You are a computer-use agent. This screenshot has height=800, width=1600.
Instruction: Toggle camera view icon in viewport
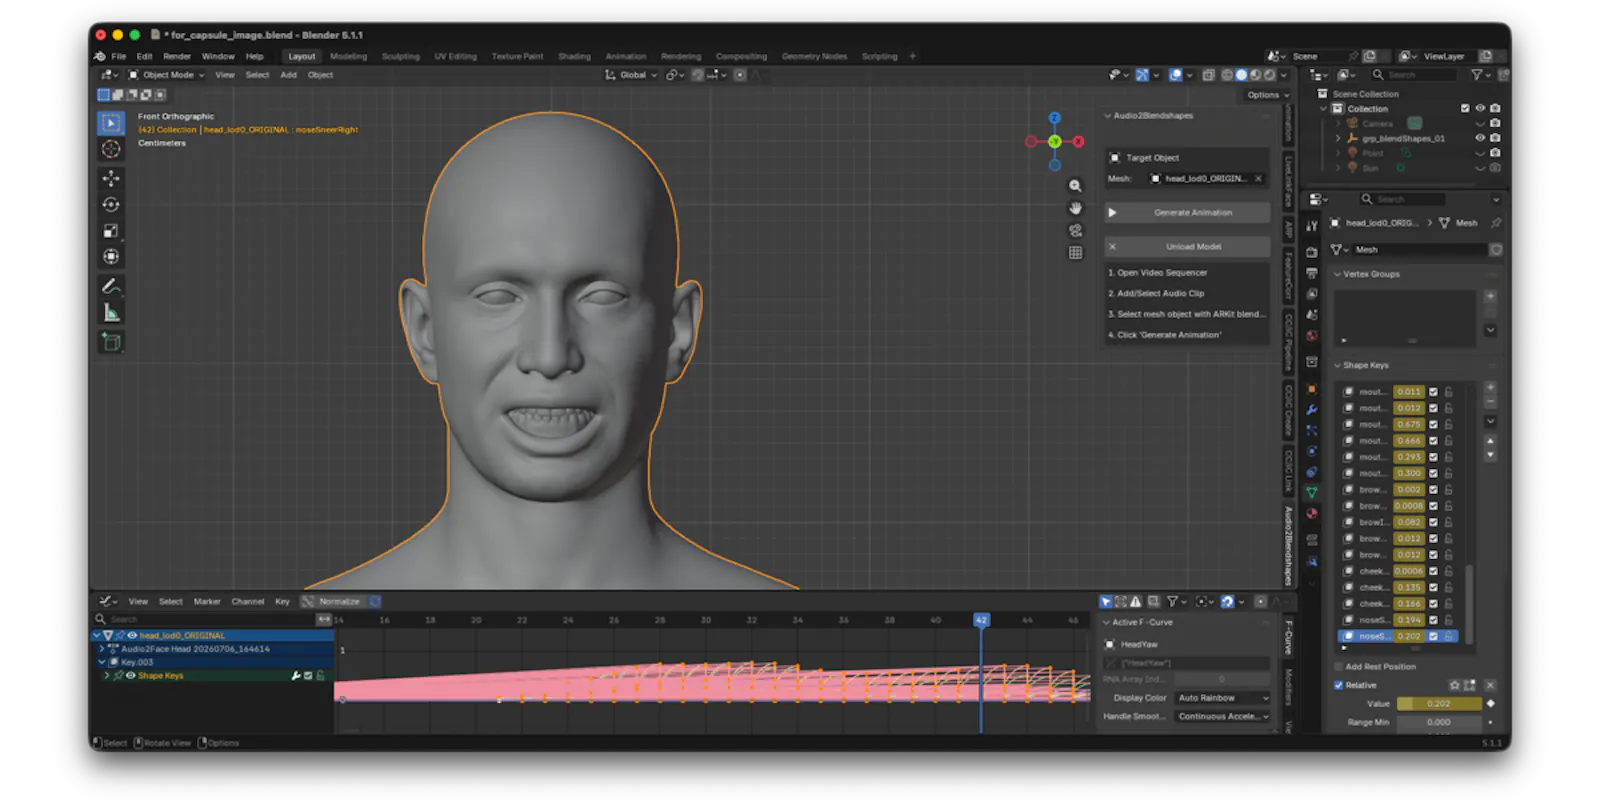point(1075,230)
